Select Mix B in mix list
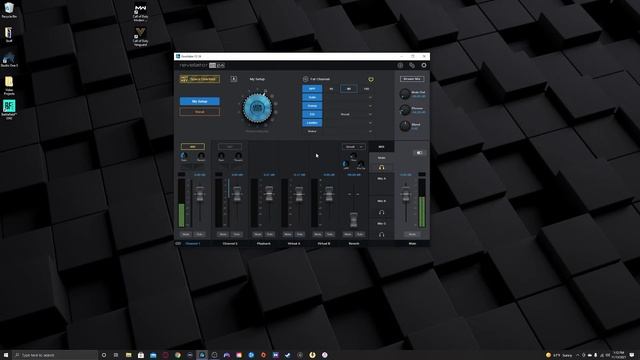 381,201
